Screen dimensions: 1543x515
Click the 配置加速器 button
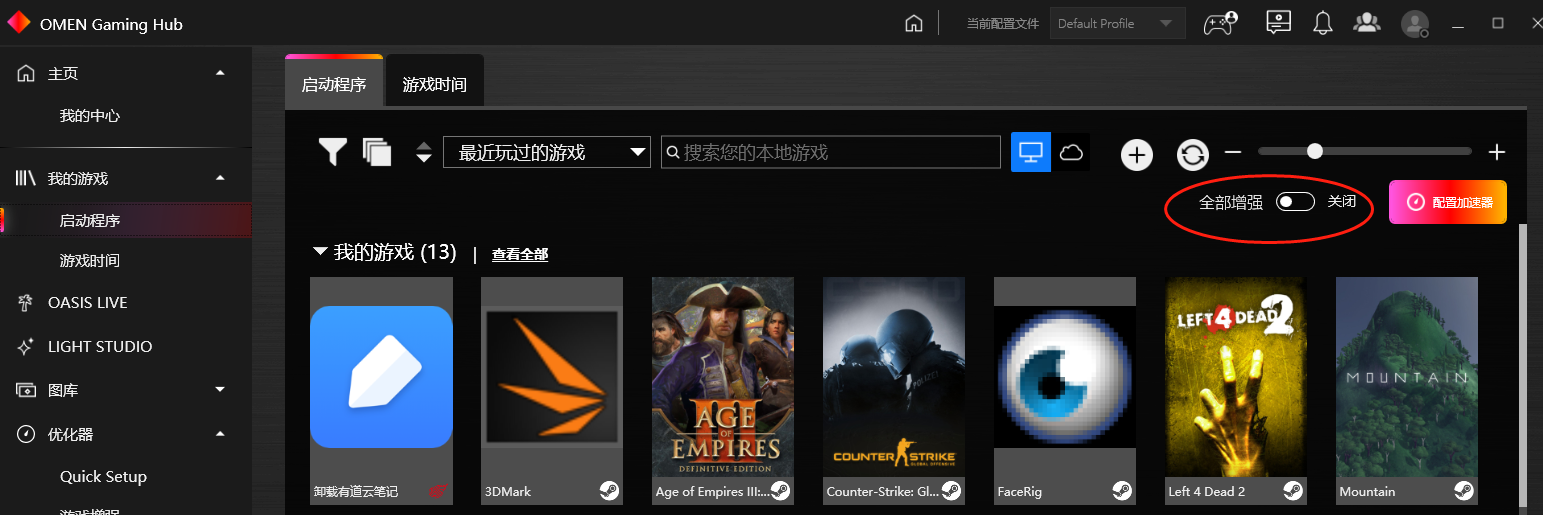tap(1447, 202)
